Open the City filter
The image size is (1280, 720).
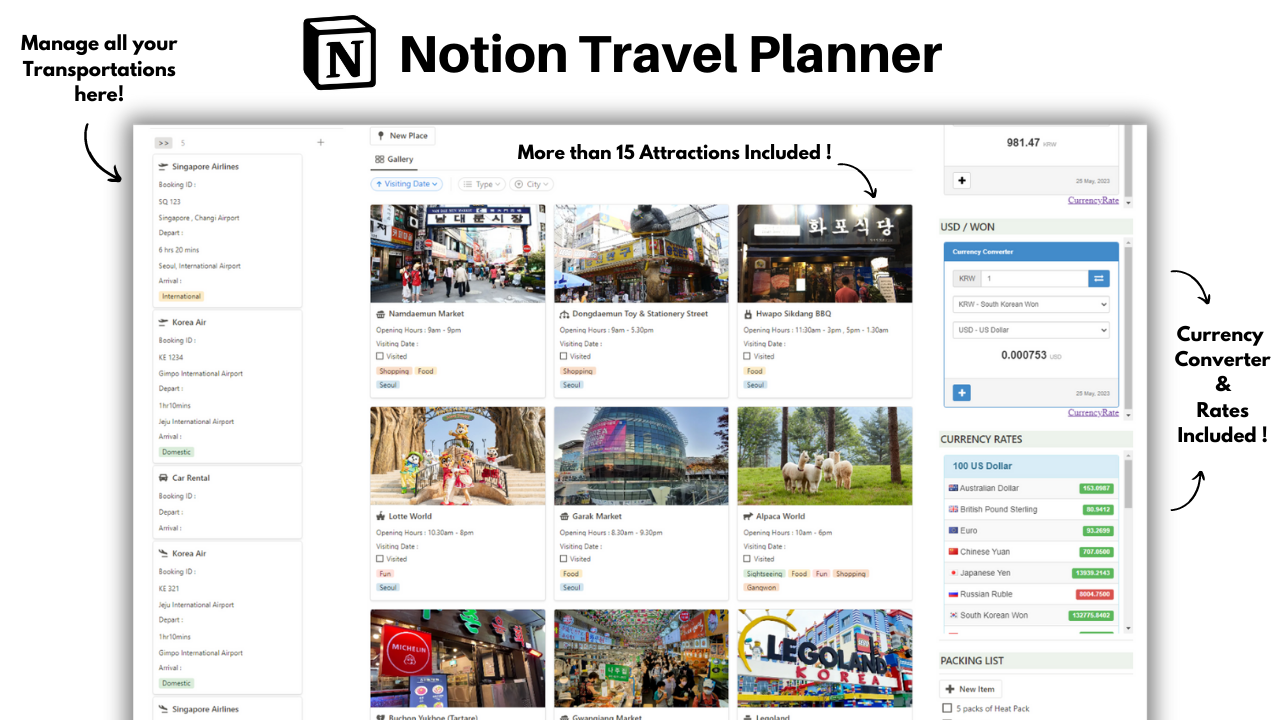(x=531, y=183)
